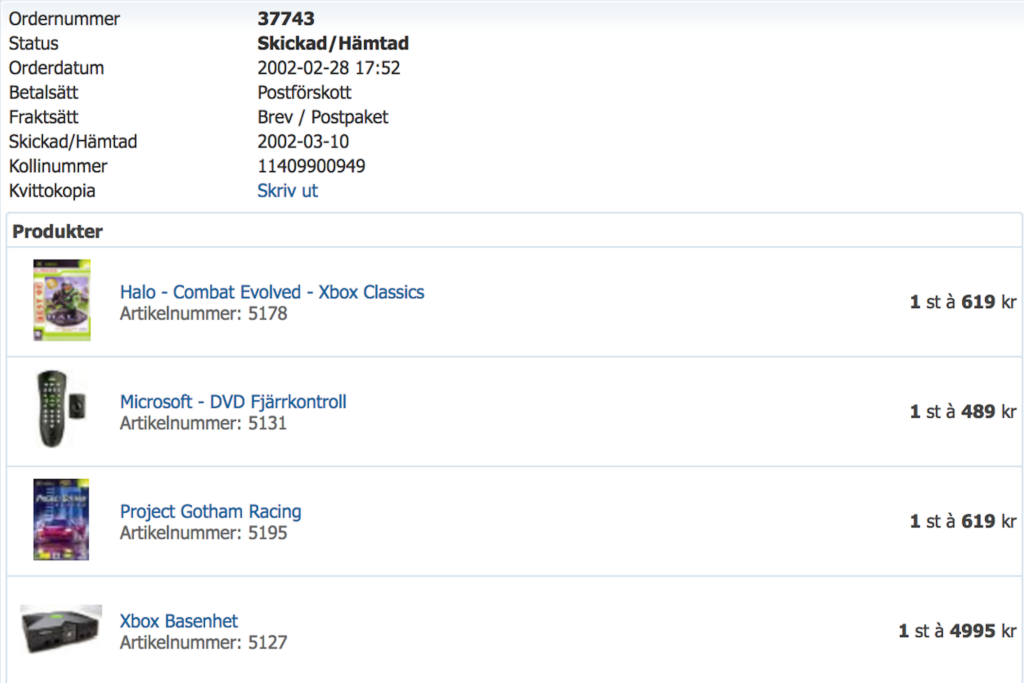Click the Postförskott payment method text
Viewport: 1024px width, 683px height.
coord(304,92)
